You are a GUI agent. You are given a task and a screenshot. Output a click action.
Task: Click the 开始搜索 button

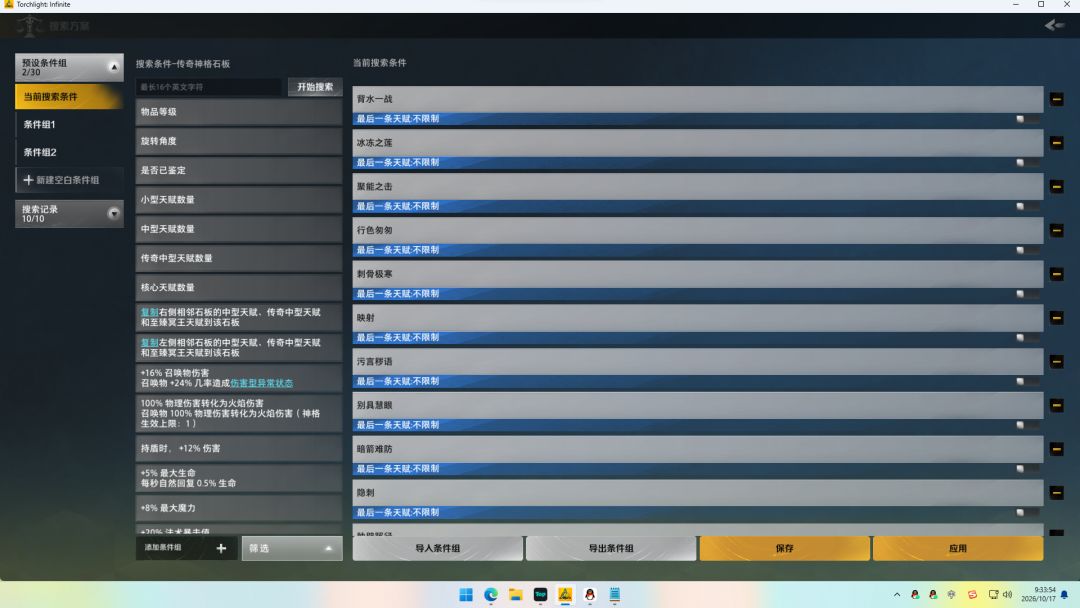(x=315, y=87)
